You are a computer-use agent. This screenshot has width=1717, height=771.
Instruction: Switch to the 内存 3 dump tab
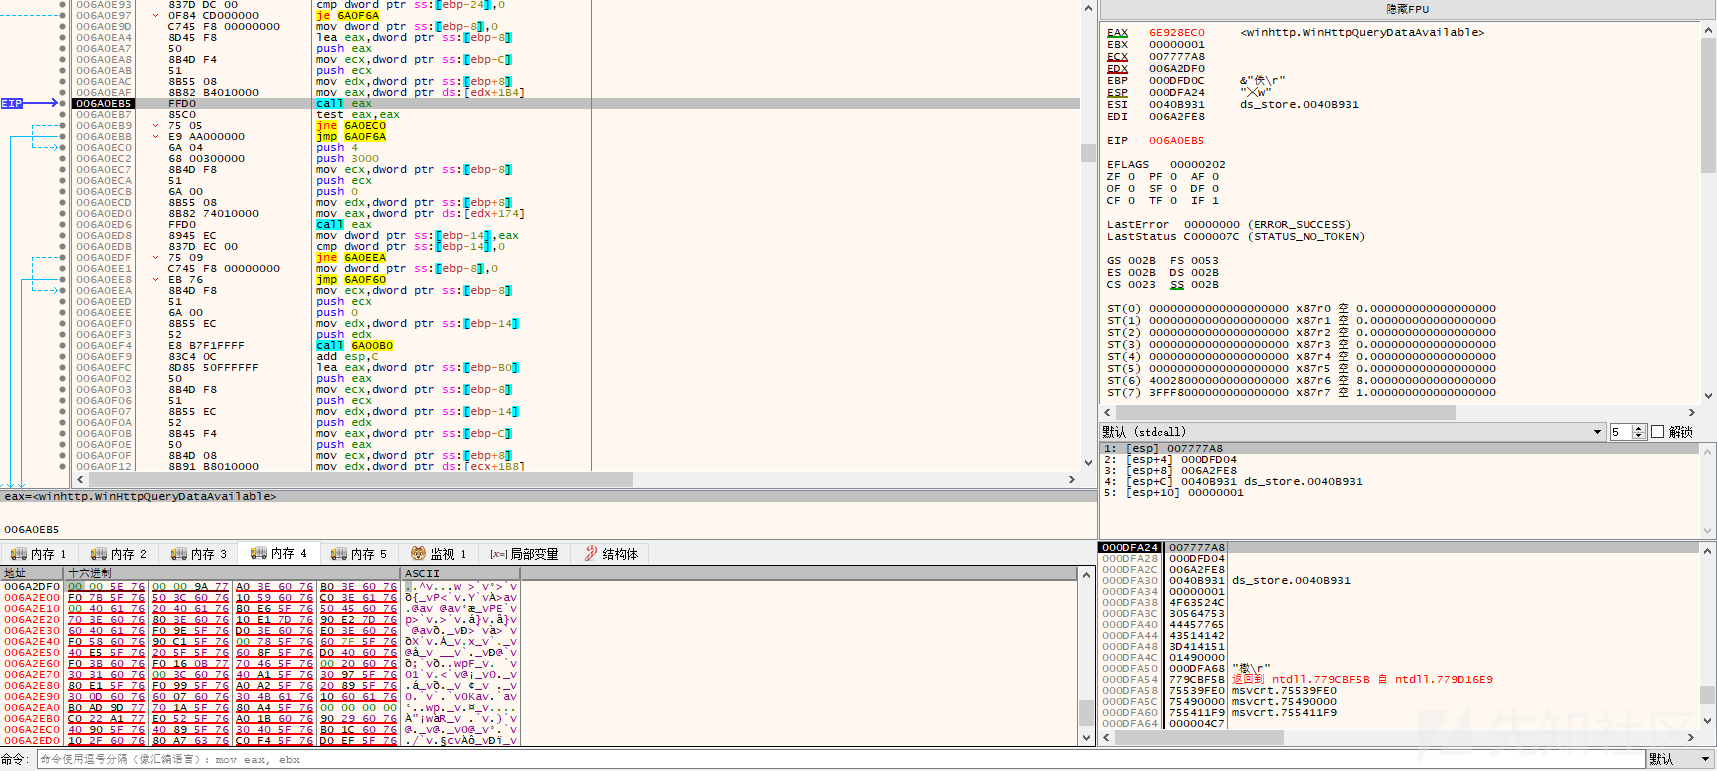click(x=199, y=554)
